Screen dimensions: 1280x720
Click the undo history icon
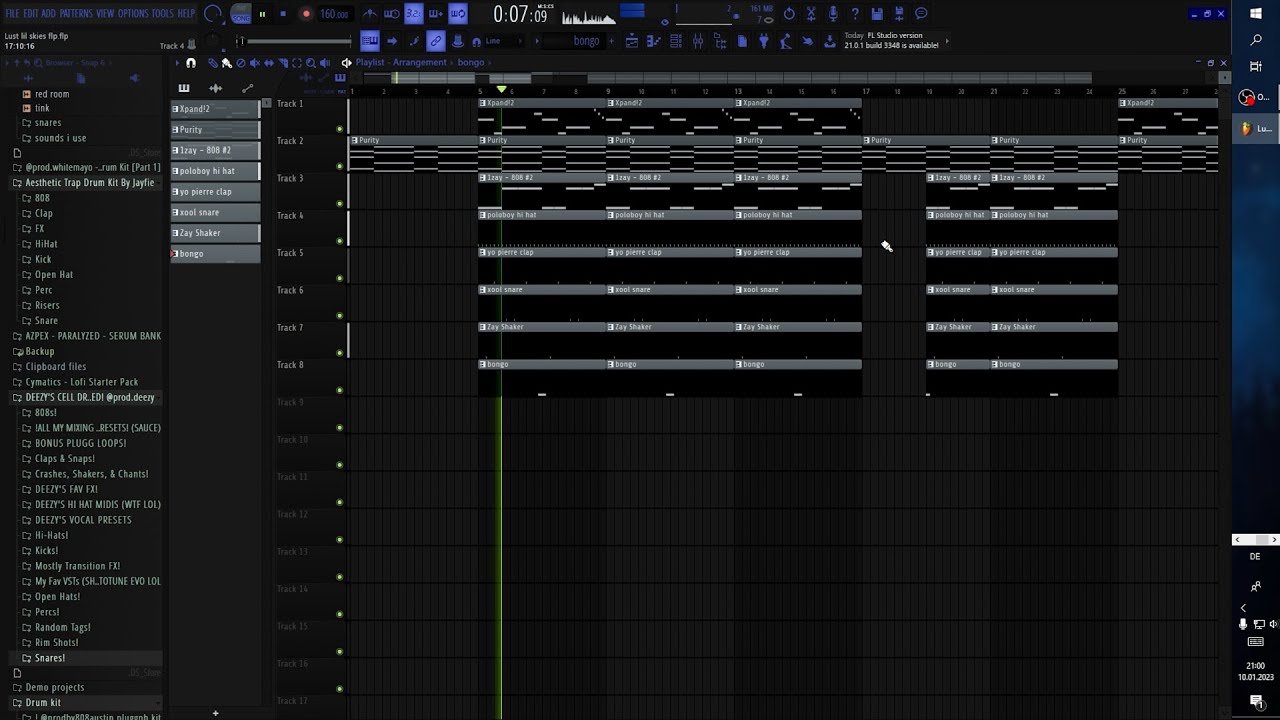(789, 14)
